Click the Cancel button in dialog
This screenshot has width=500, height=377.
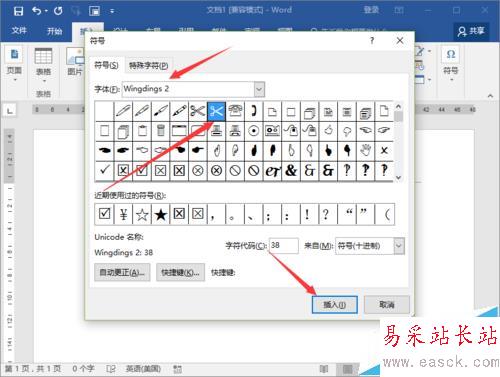click(x=387, y=305)
